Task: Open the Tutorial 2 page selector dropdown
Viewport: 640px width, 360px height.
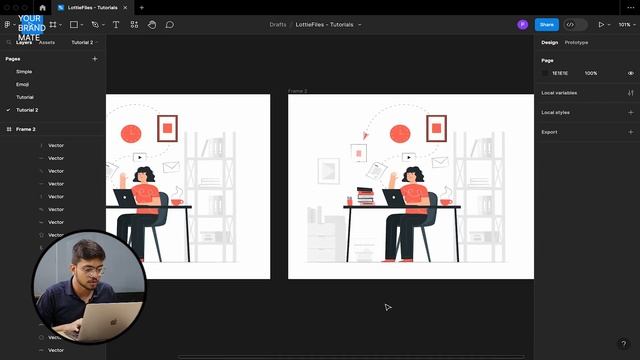Action: coord(84,42)
